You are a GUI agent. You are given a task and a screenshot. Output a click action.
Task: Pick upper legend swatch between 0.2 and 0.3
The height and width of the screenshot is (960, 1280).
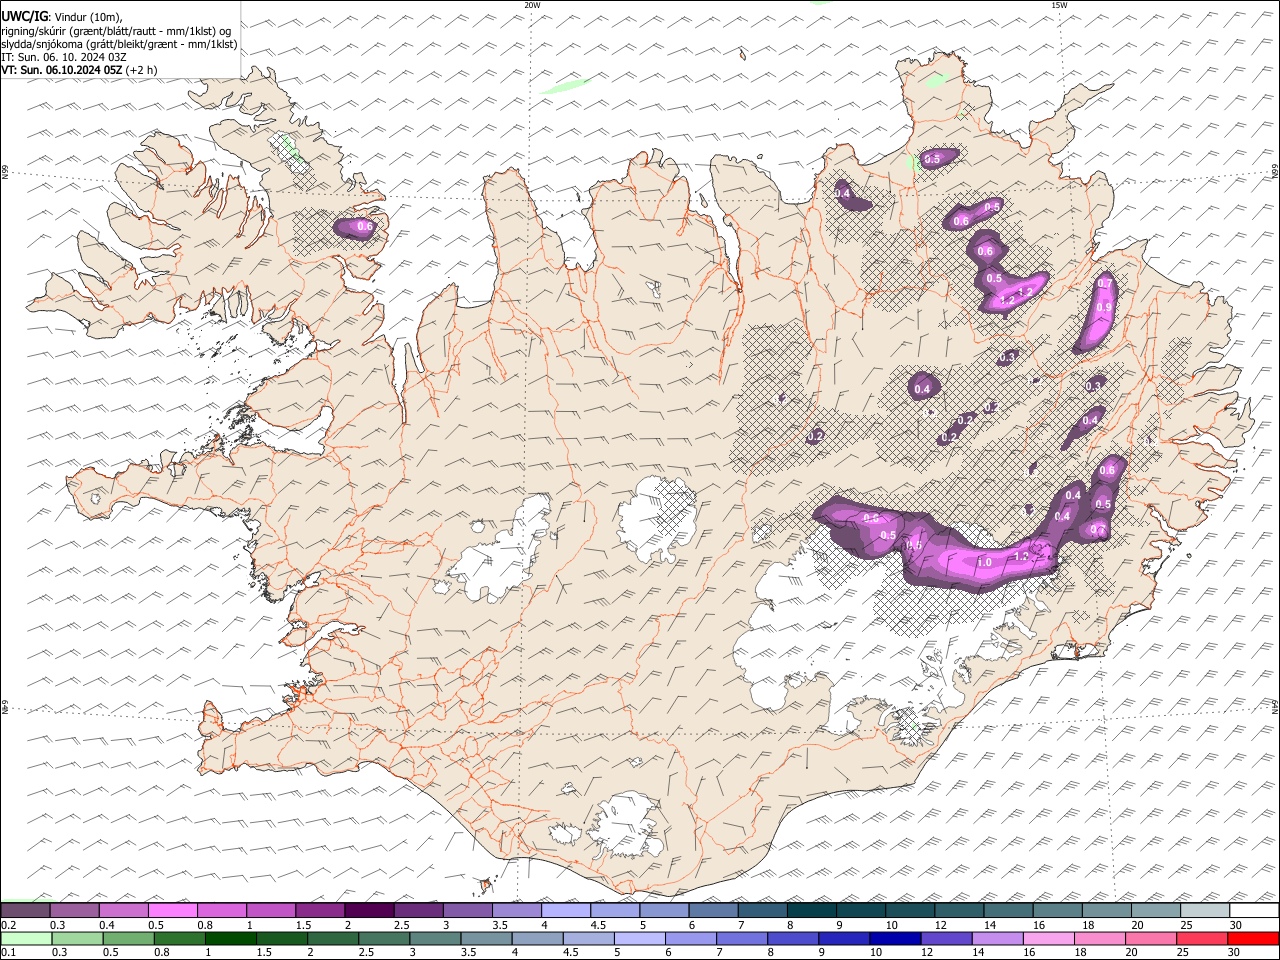tap(25, 910)
